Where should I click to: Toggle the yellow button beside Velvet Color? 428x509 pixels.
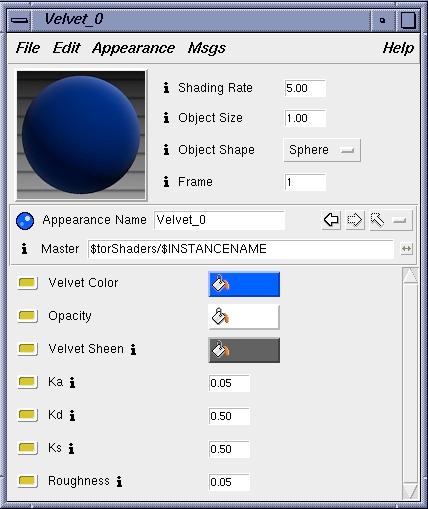pyautogui.click(x=27, y=283)
